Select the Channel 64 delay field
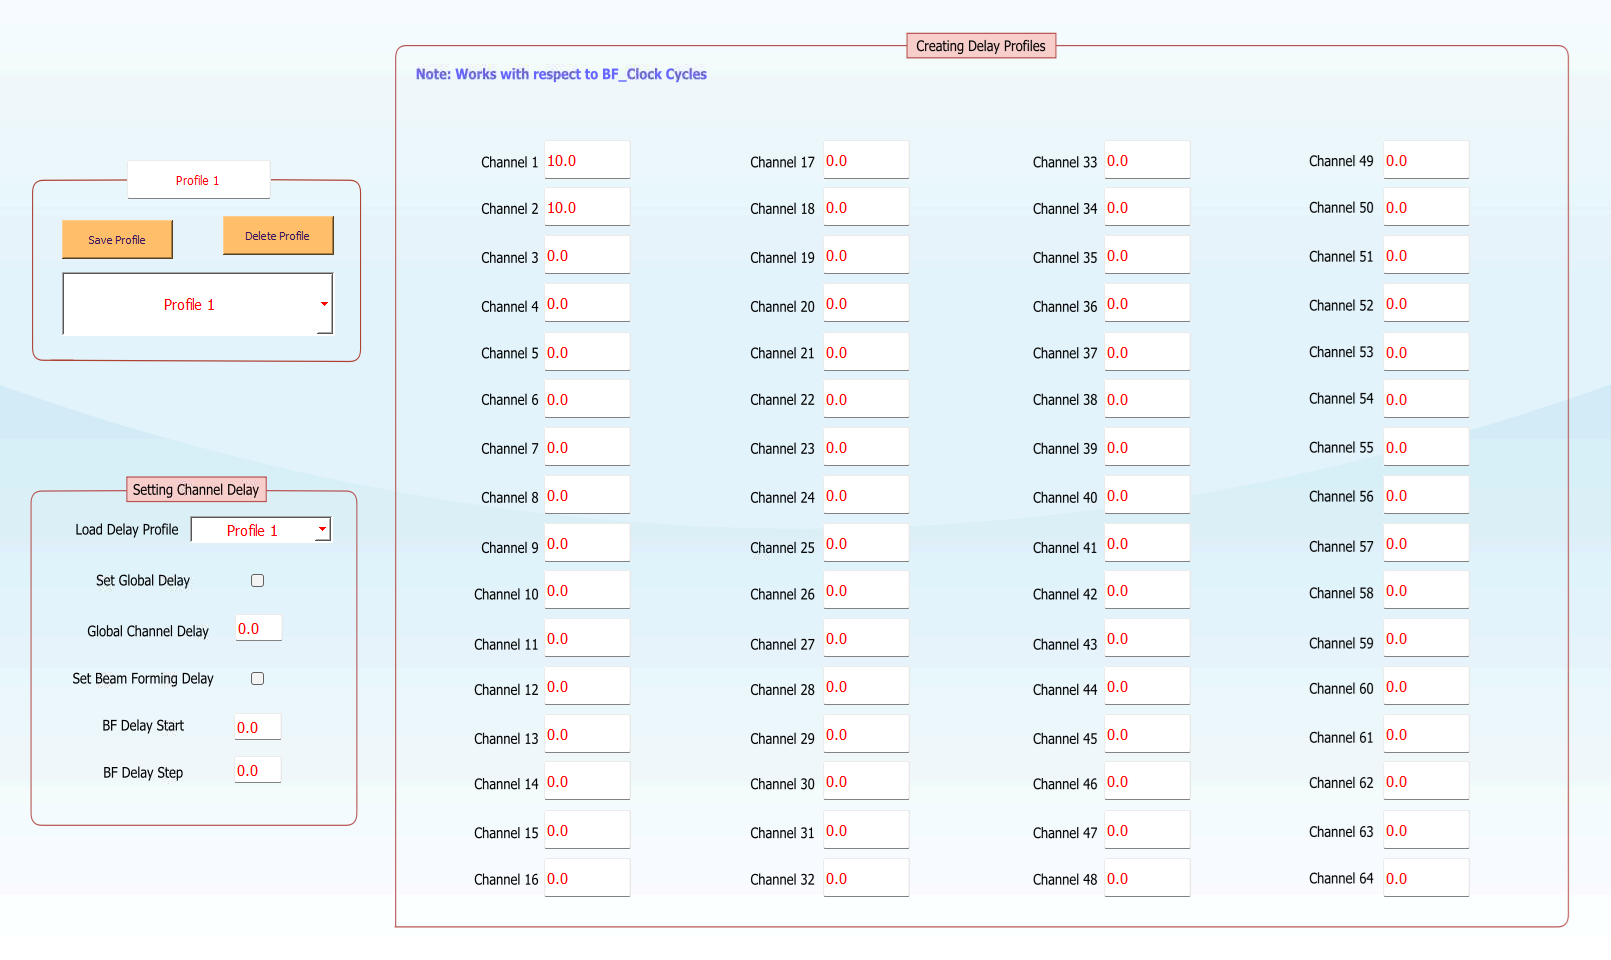The width and height of the screenshot is (1611, 960). (1425, 877)
